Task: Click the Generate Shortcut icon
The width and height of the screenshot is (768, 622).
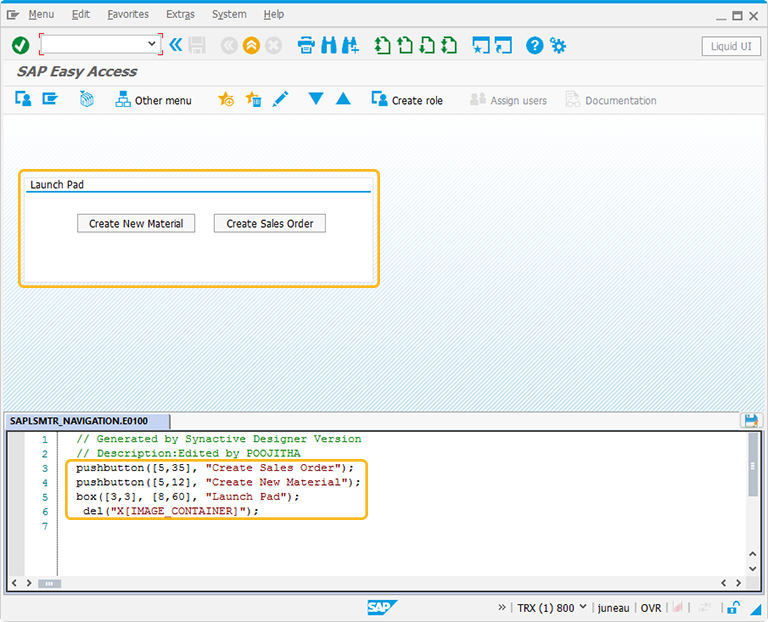Action: coord(503,45)
